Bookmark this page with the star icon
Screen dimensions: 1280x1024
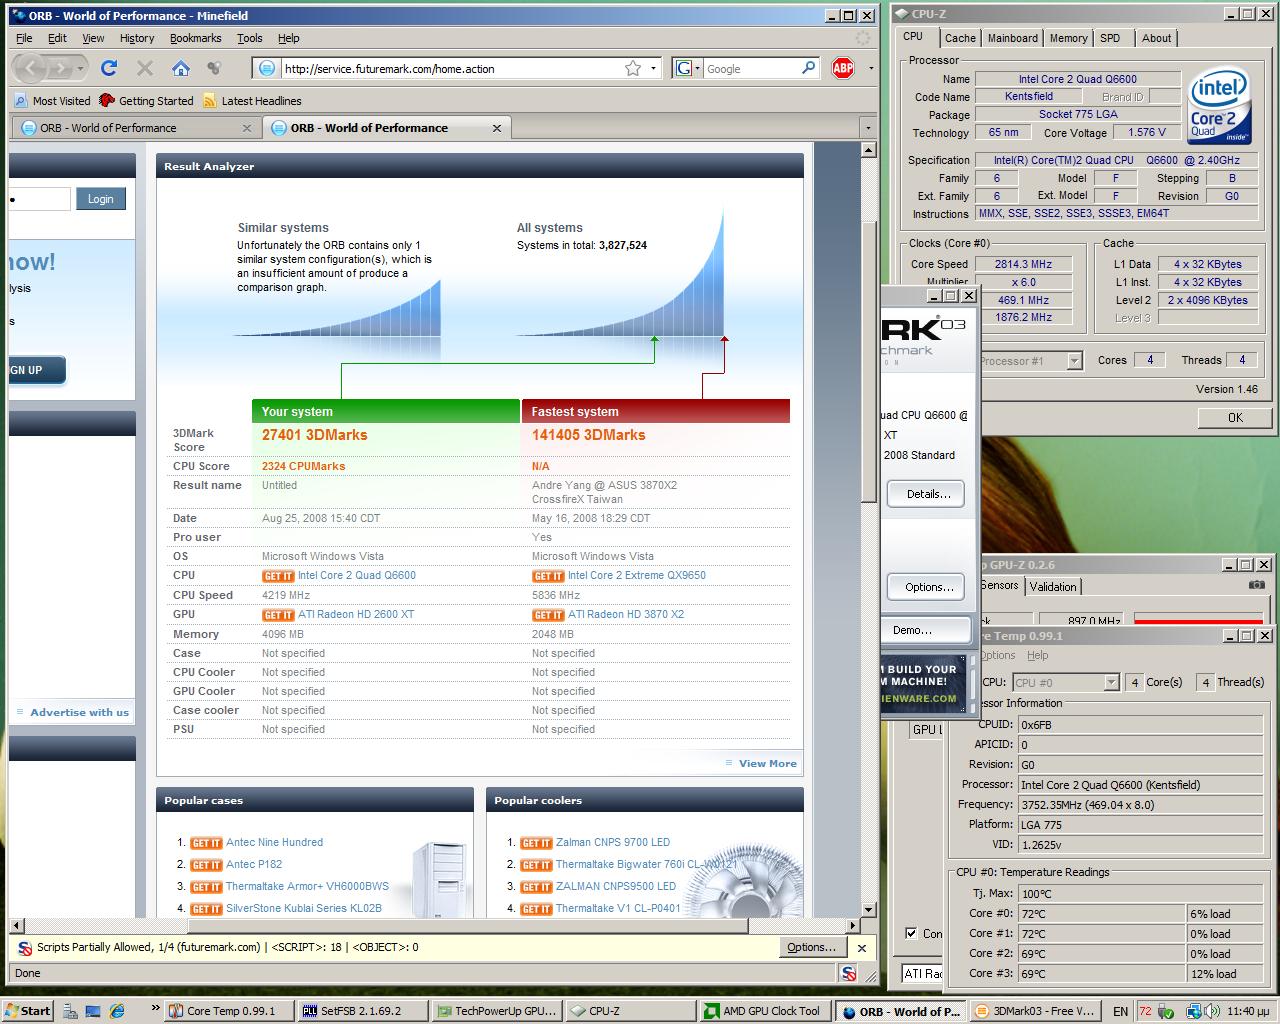(633, 68)
